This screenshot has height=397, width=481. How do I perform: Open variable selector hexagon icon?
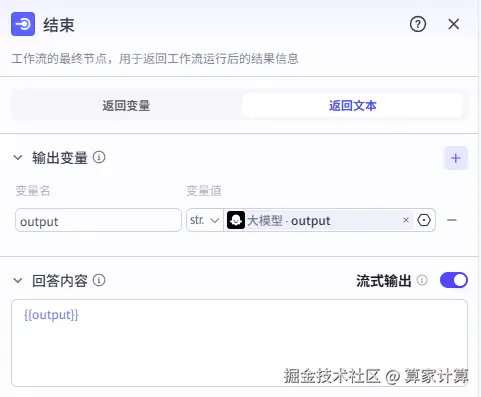pyautogui.click(x=424, y=220)
